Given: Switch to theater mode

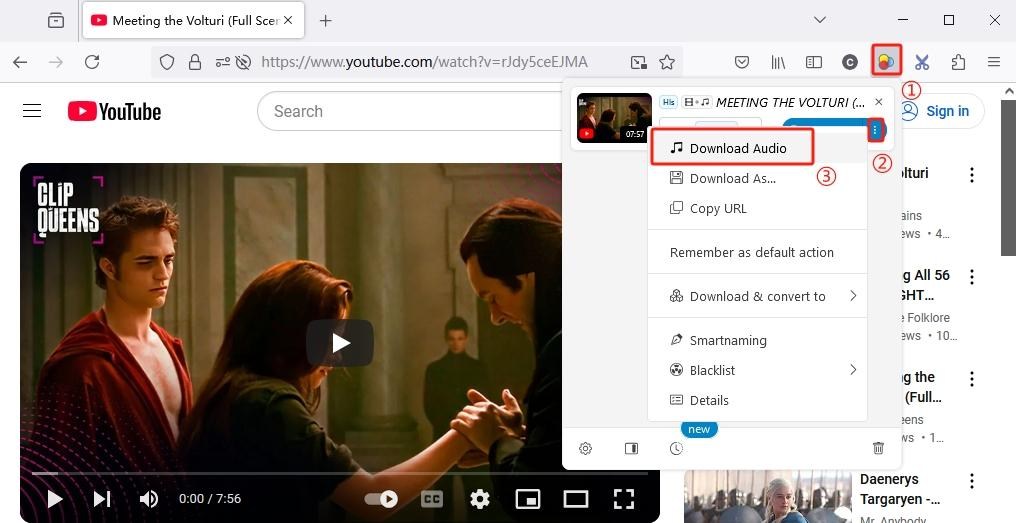Looking at the screenshot, I should [x=575, y=498].
